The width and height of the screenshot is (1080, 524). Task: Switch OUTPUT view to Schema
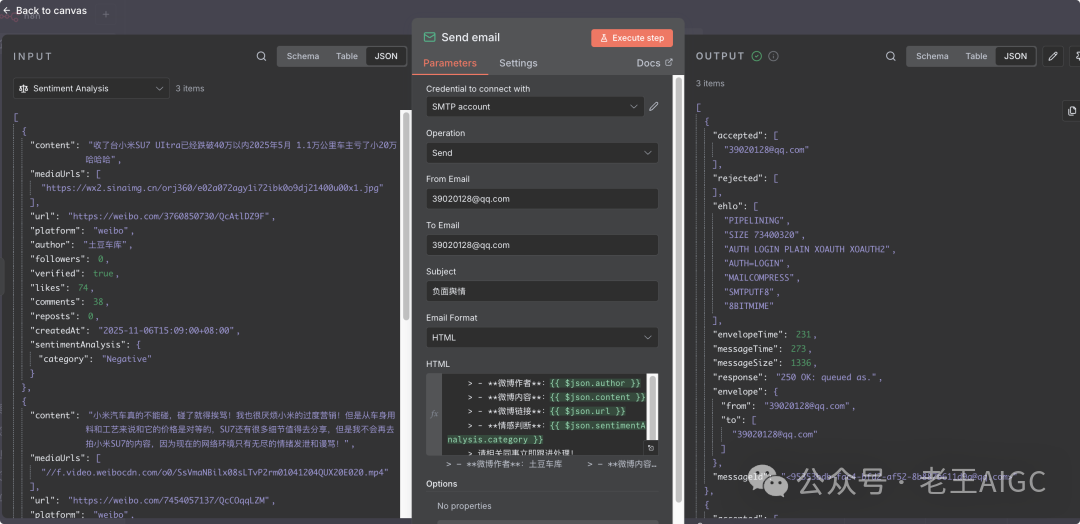tap(932, 56)
